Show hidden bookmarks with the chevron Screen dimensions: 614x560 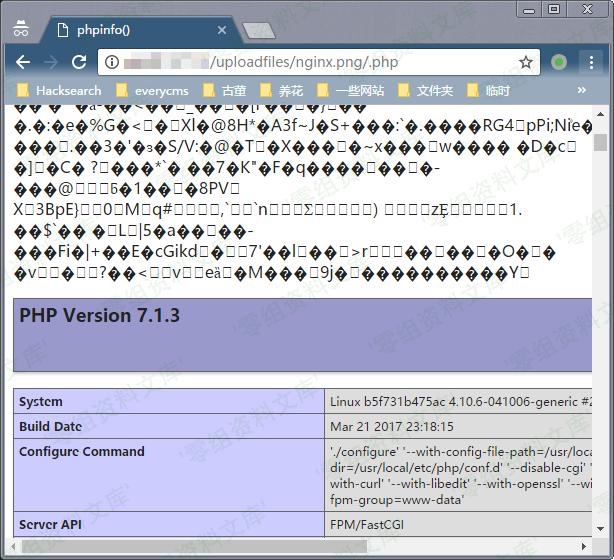tap(582, 90)
